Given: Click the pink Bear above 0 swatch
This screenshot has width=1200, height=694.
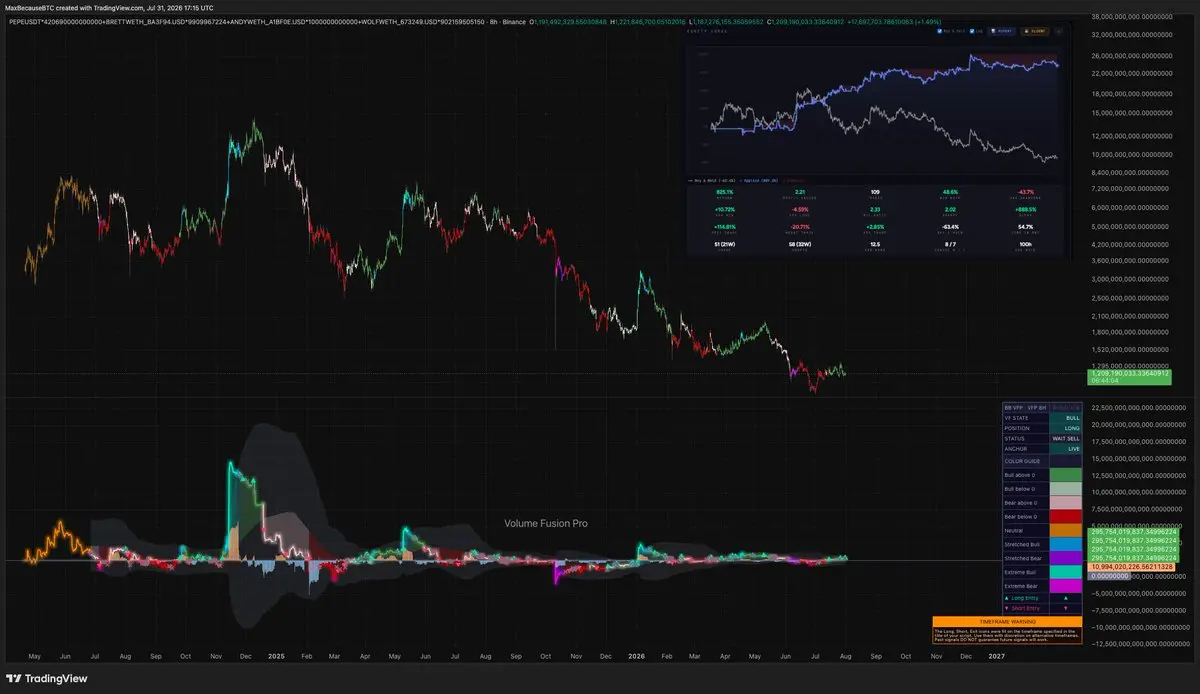Looking at the screenshot, I should click(x=1066, y=503).
